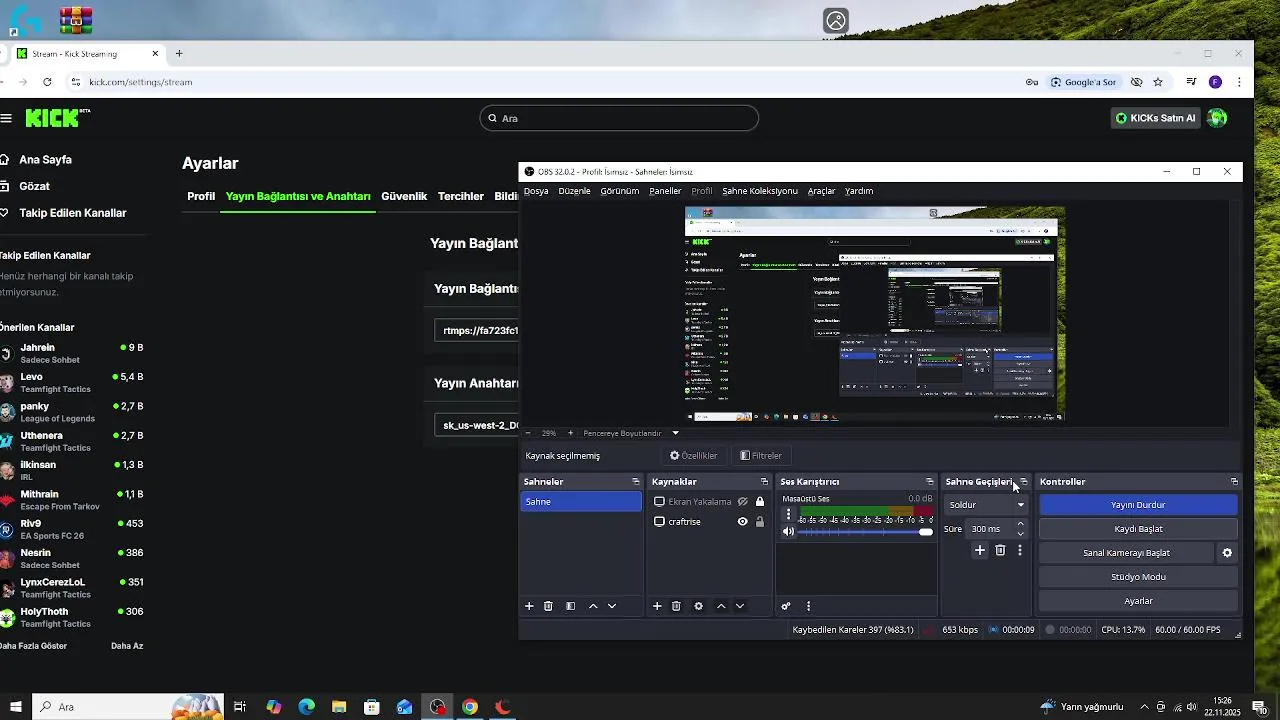
Task: Toggle lock on Ekran Yakalama source
Action: click(760, 502)
